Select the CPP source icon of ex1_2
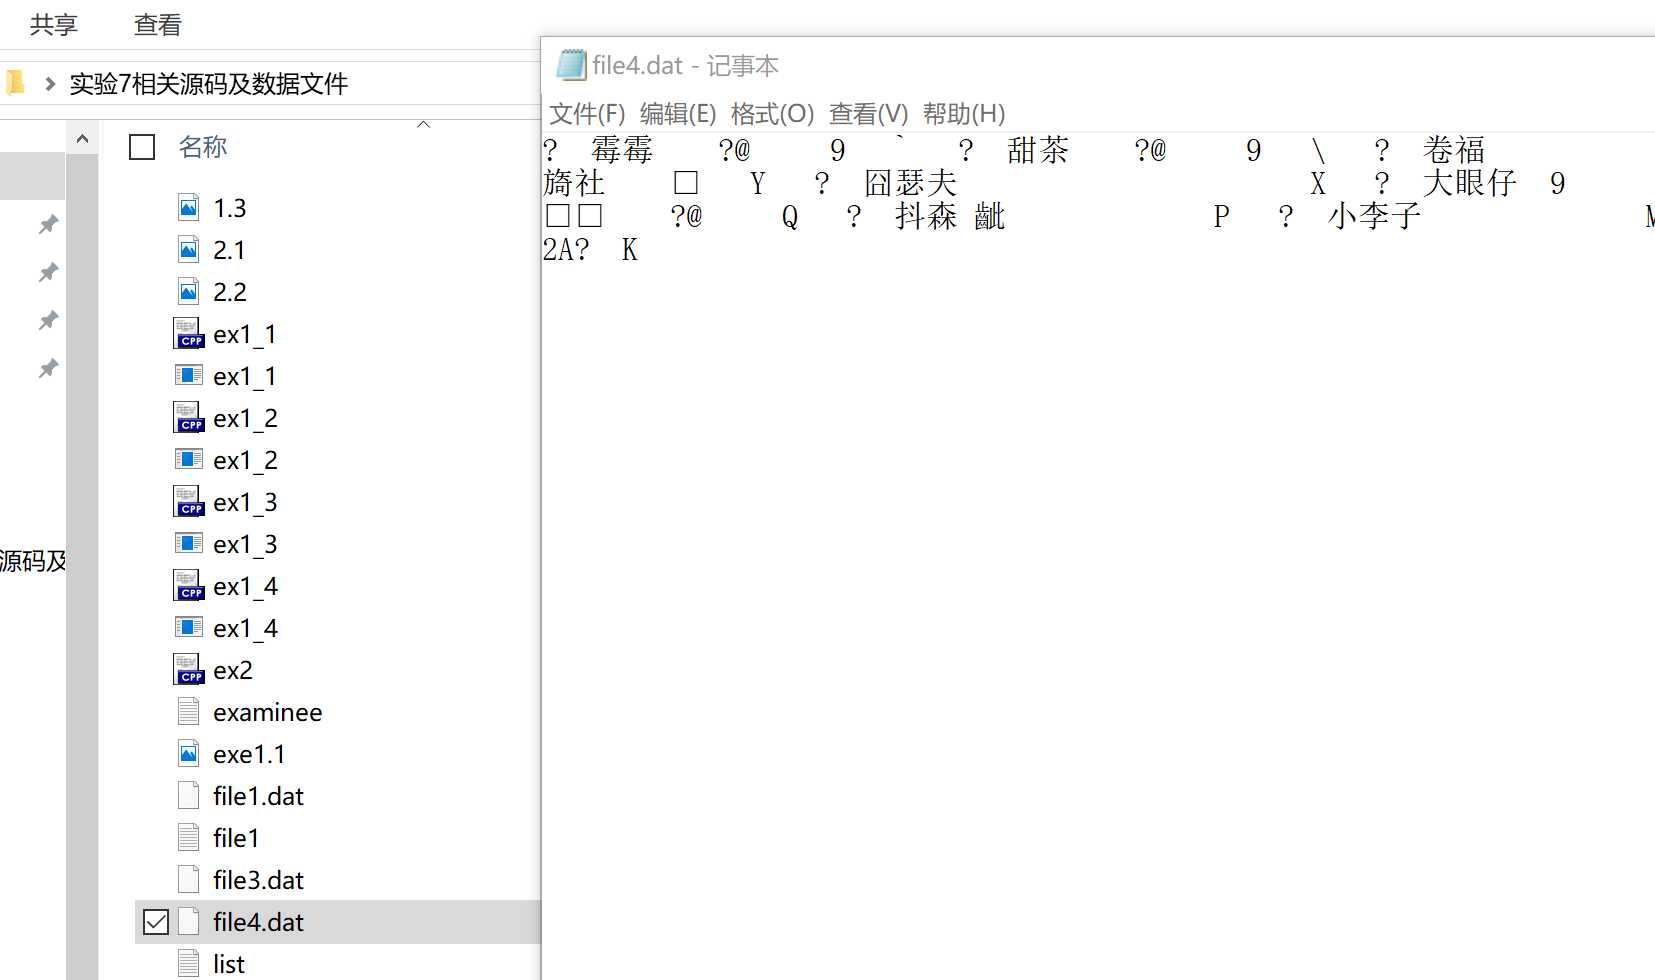The width and height of the screenshot is (1655, 980). tap(189, 418)
